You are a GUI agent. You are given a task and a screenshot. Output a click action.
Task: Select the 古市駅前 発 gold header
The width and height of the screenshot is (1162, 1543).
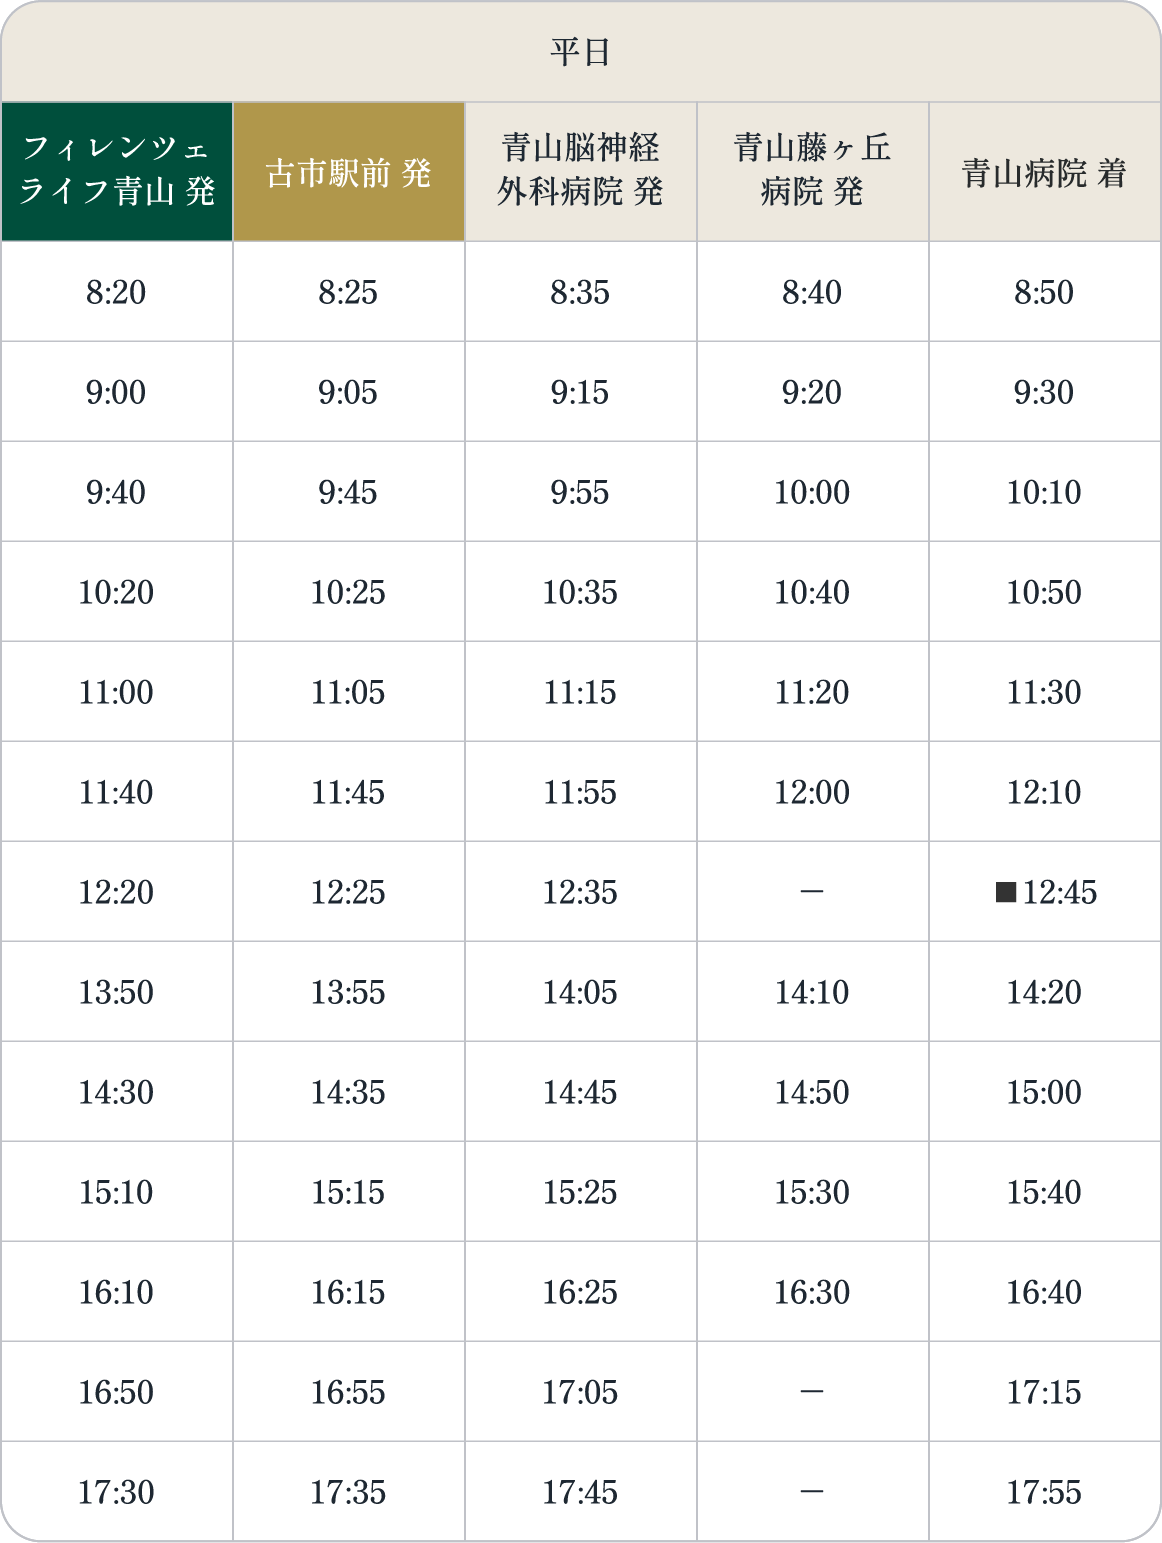click(349, 171)
